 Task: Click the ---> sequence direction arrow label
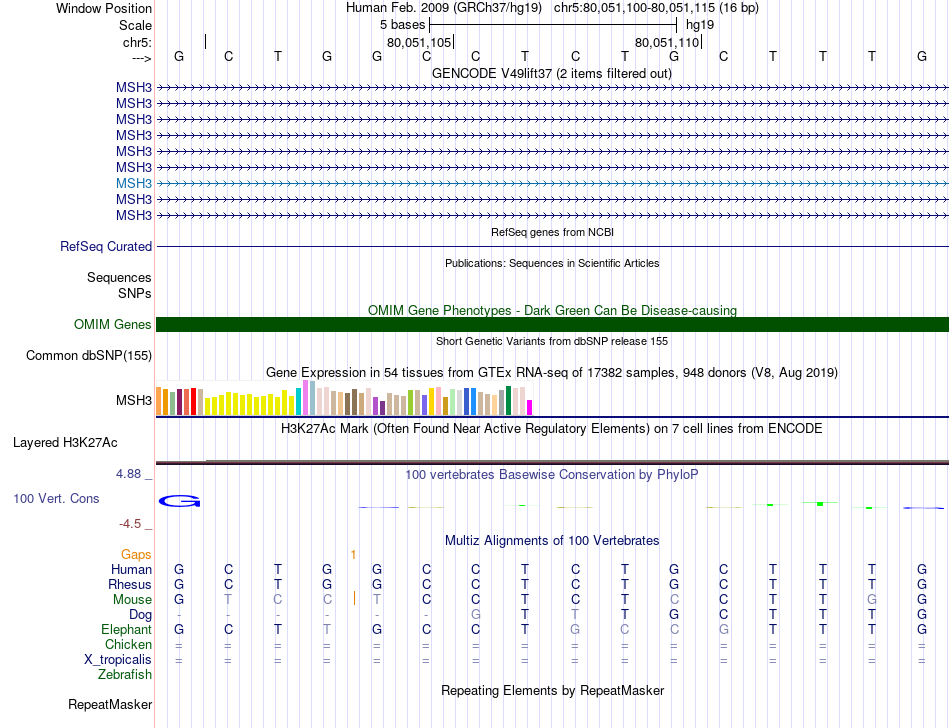tap(142, 58)
